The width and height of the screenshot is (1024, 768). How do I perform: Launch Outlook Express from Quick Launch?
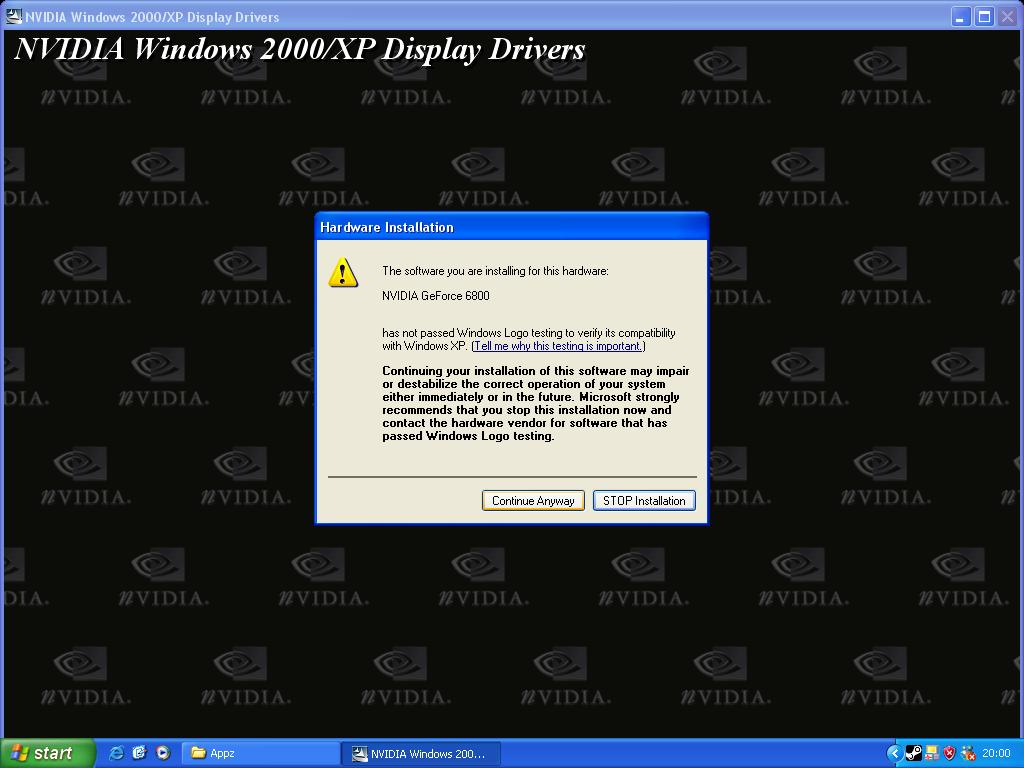click(x=139, y=753)
